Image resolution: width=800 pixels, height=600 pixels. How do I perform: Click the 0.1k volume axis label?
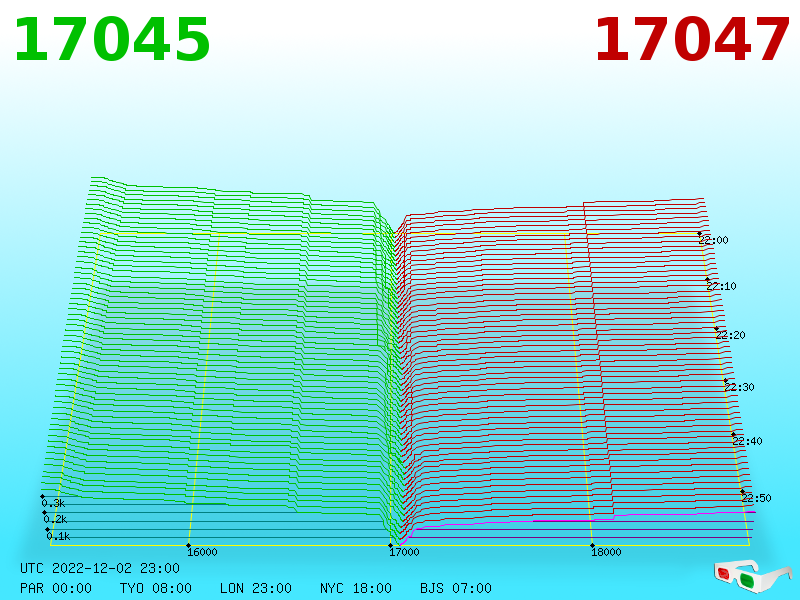(x=58, y=536)
